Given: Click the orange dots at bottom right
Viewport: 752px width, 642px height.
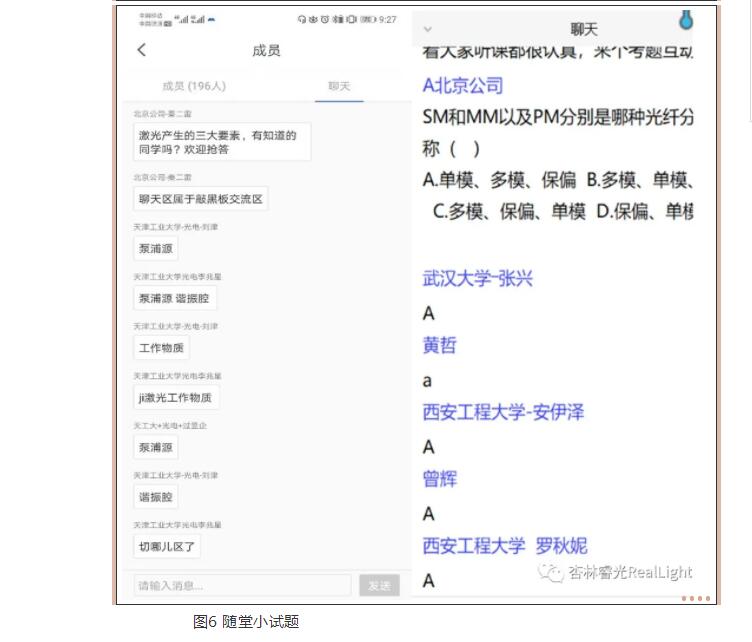Looking at the screenshot, I should click(696, 598).
